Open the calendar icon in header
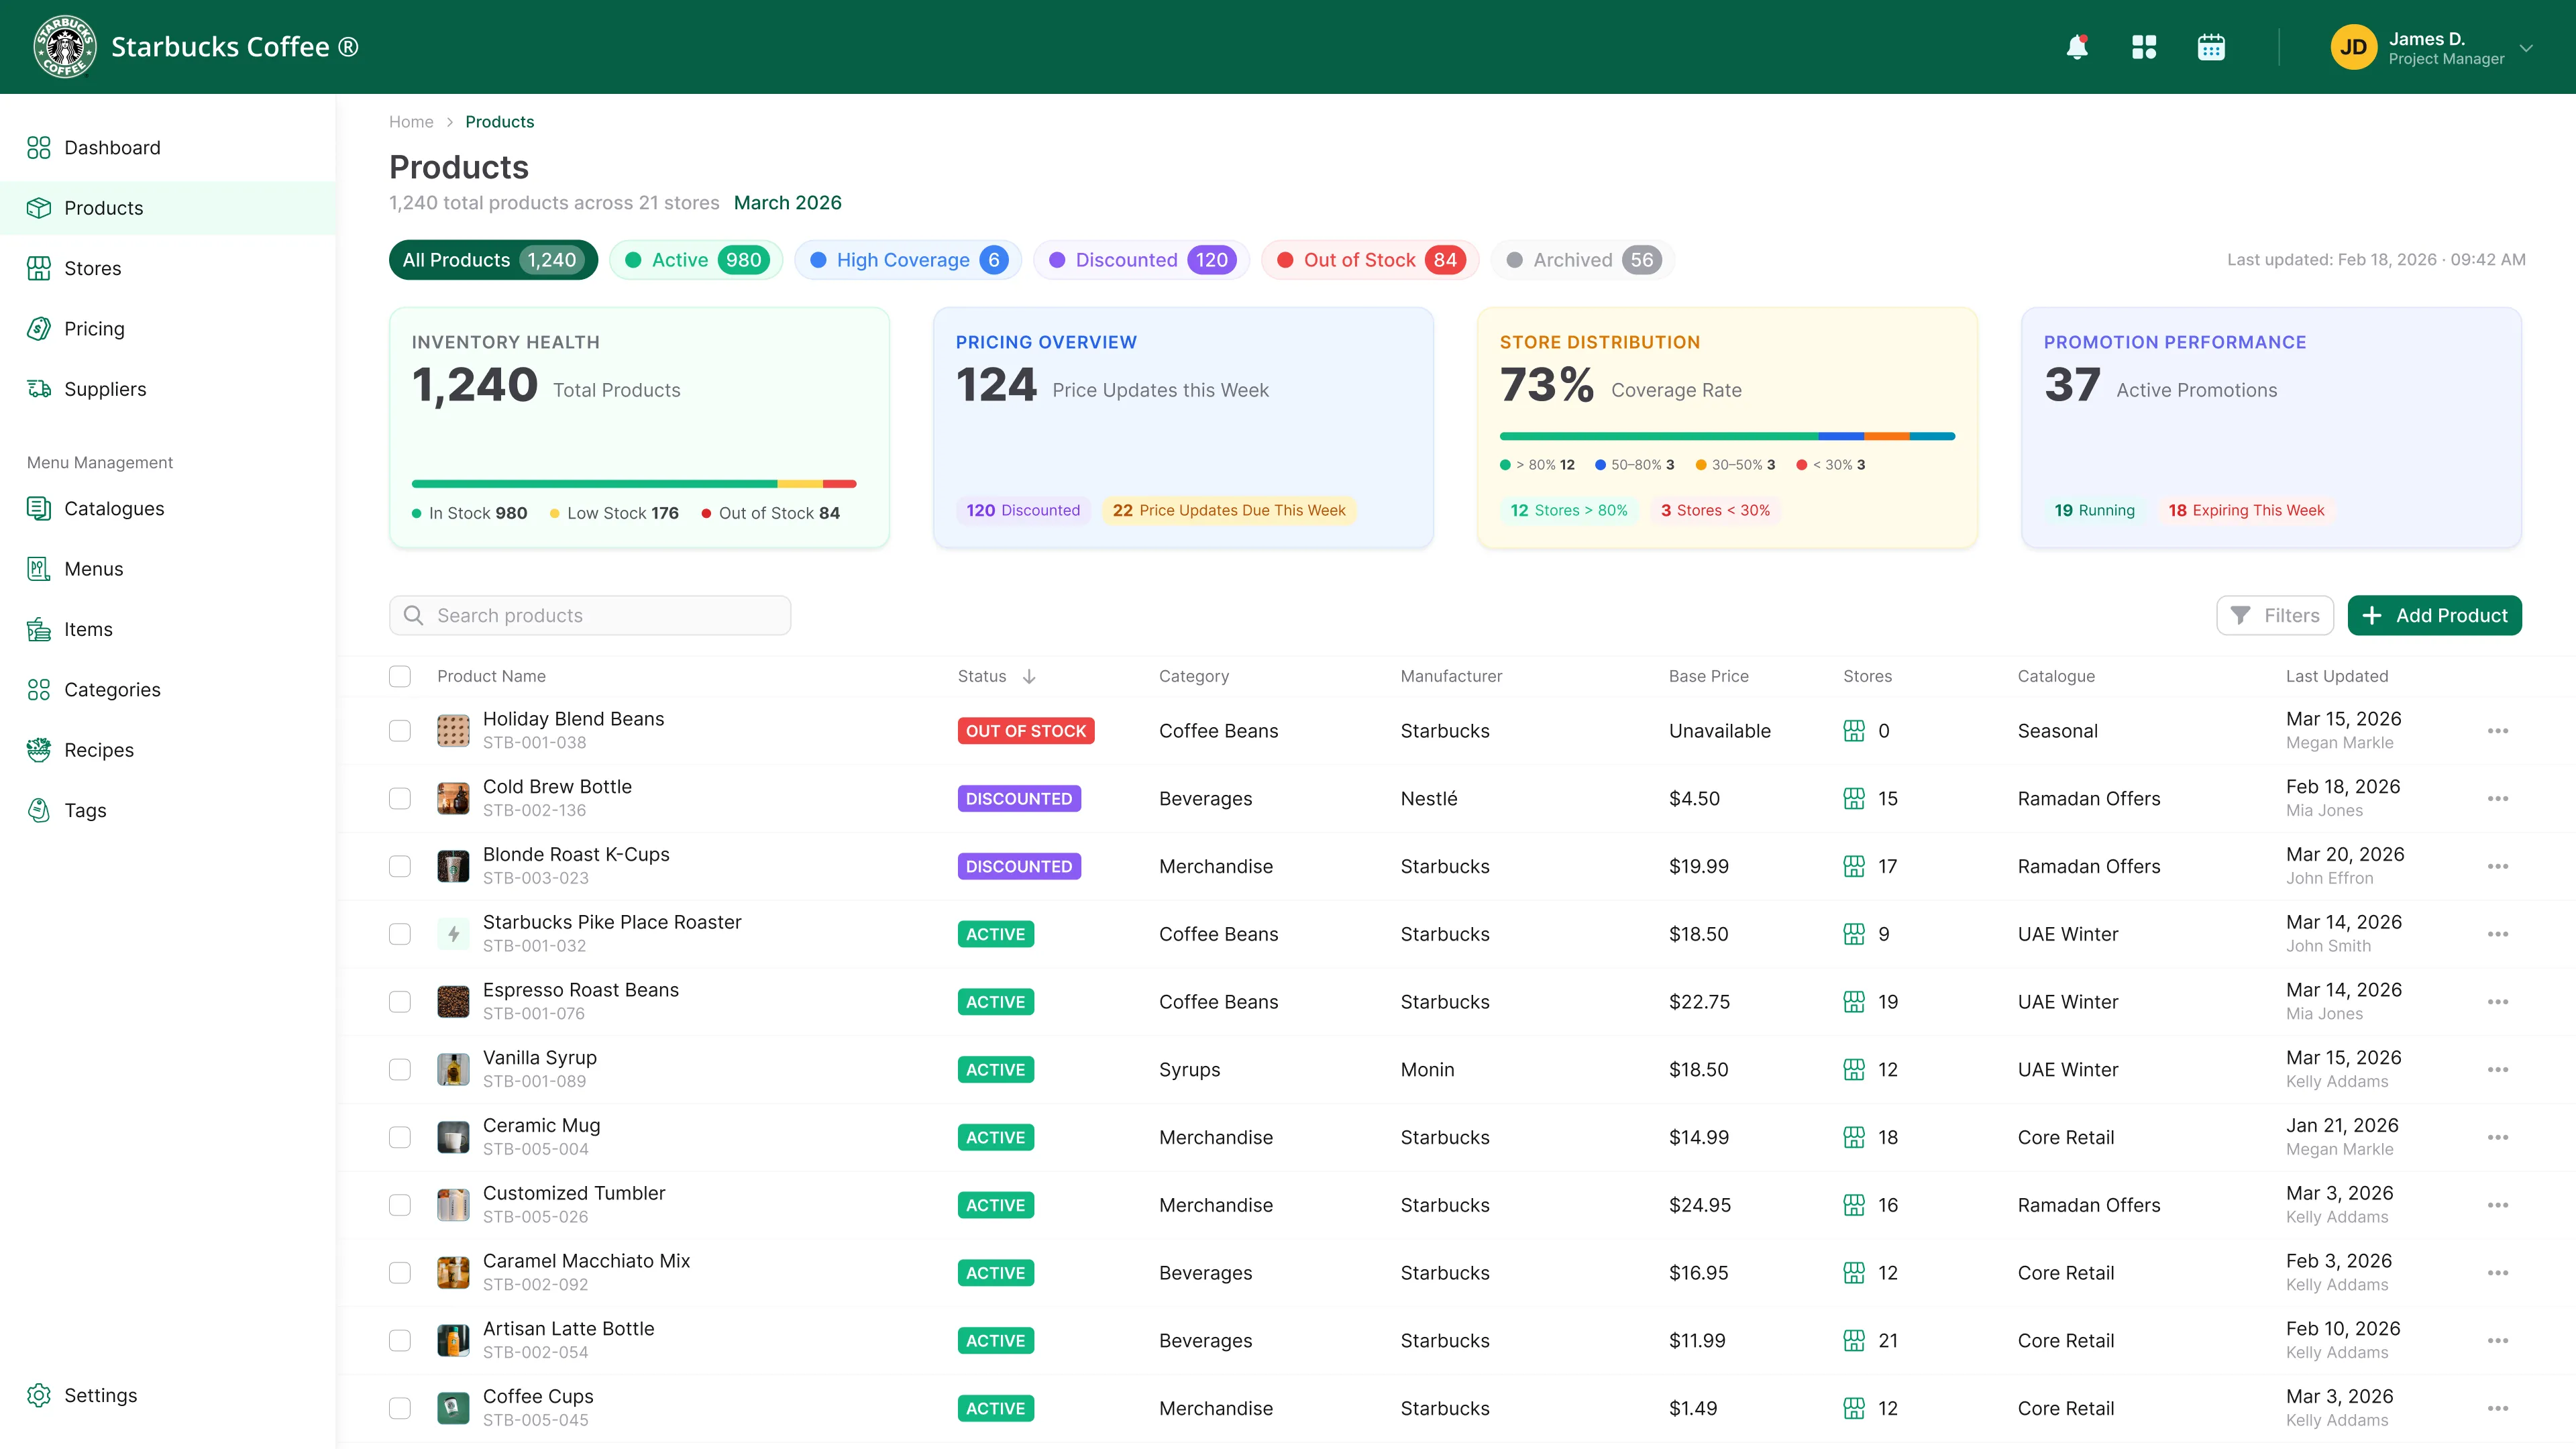Viewport: 2576px width, 1449px height. pos(2211,47)
